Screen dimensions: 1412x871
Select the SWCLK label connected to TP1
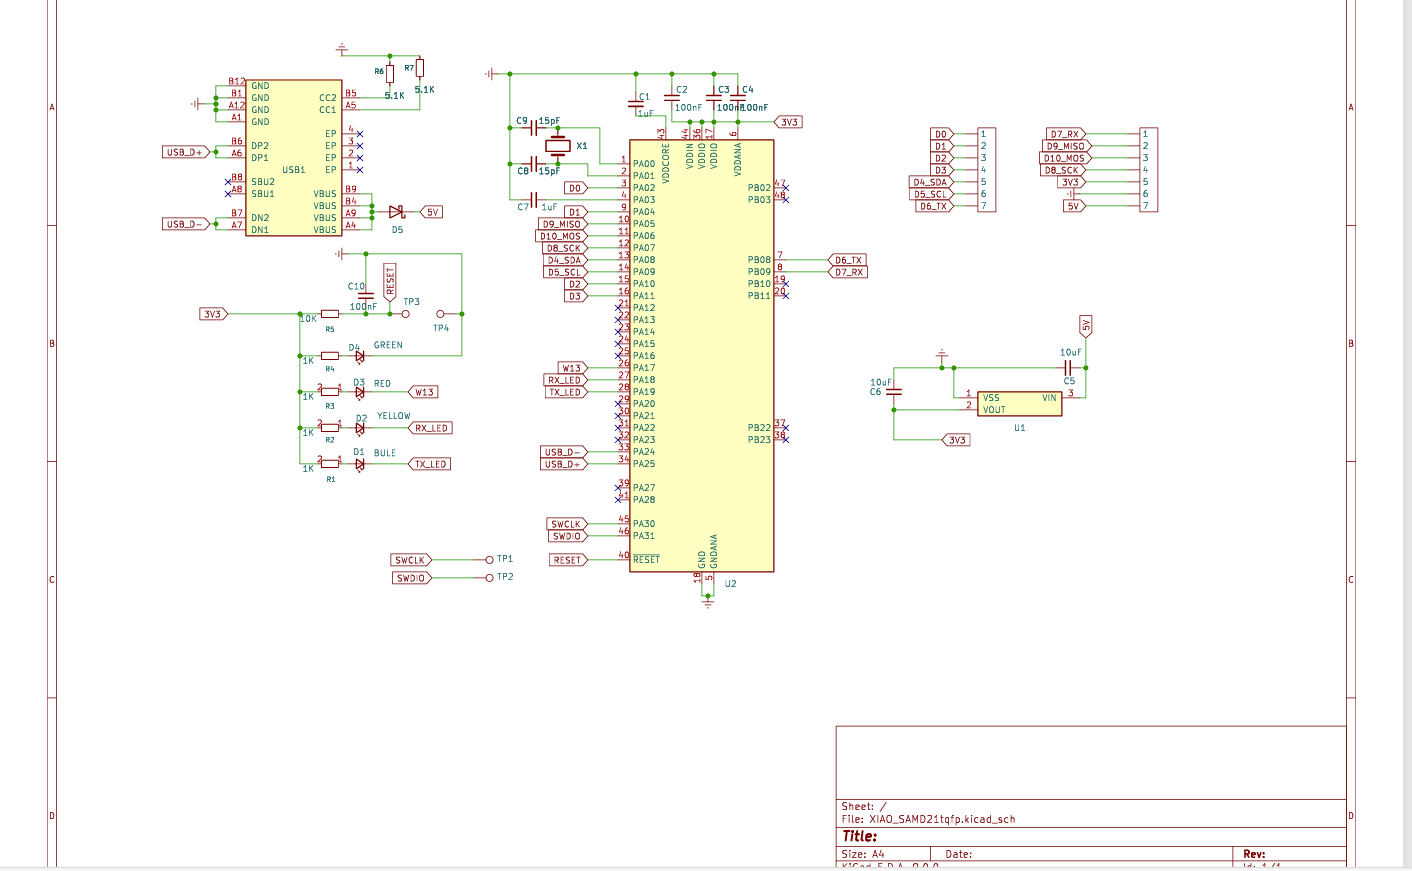(411, 560)
